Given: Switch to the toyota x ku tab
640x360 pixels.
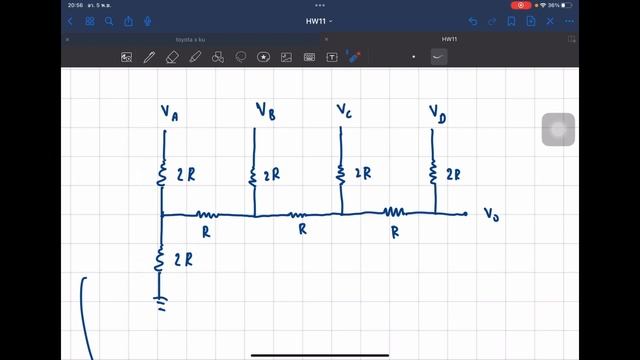Looking at the screenshot, I should tap(191, 40).
